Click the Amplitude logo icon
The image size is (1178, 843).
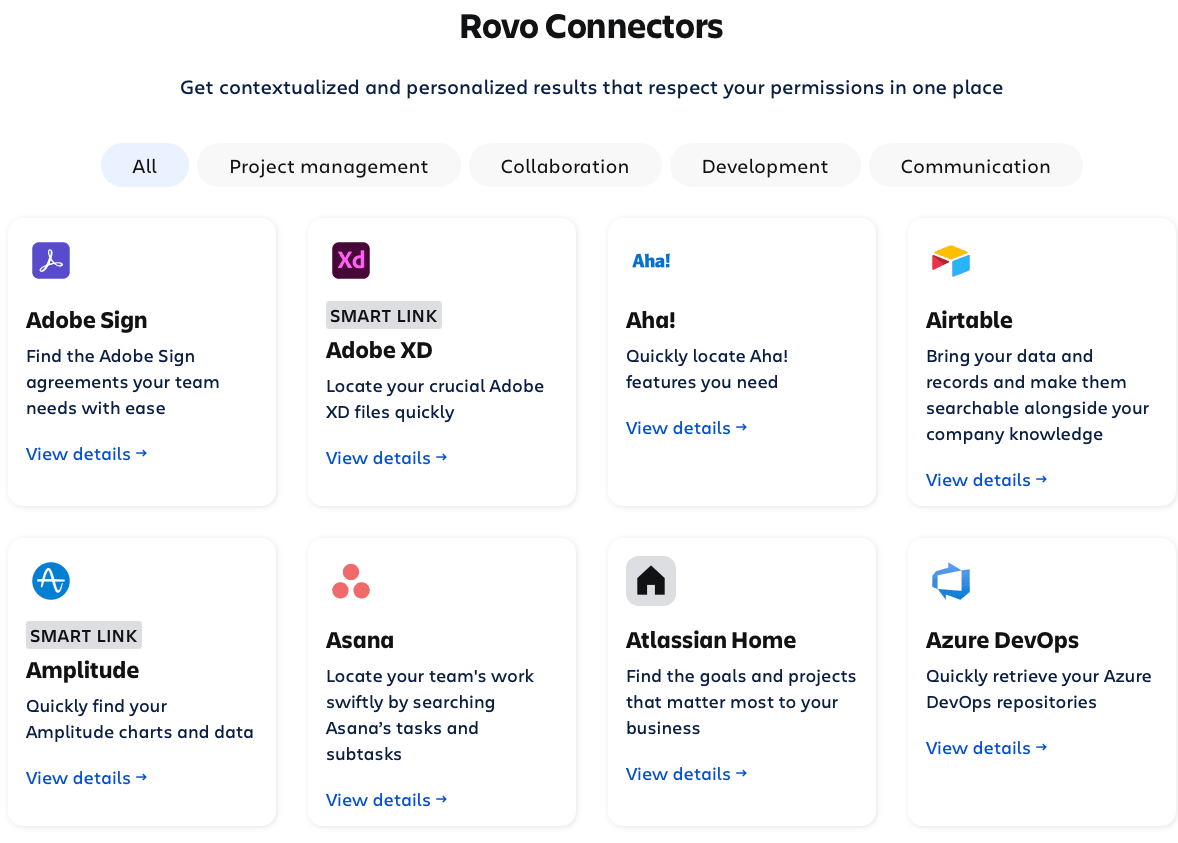[x=51, y=581]
